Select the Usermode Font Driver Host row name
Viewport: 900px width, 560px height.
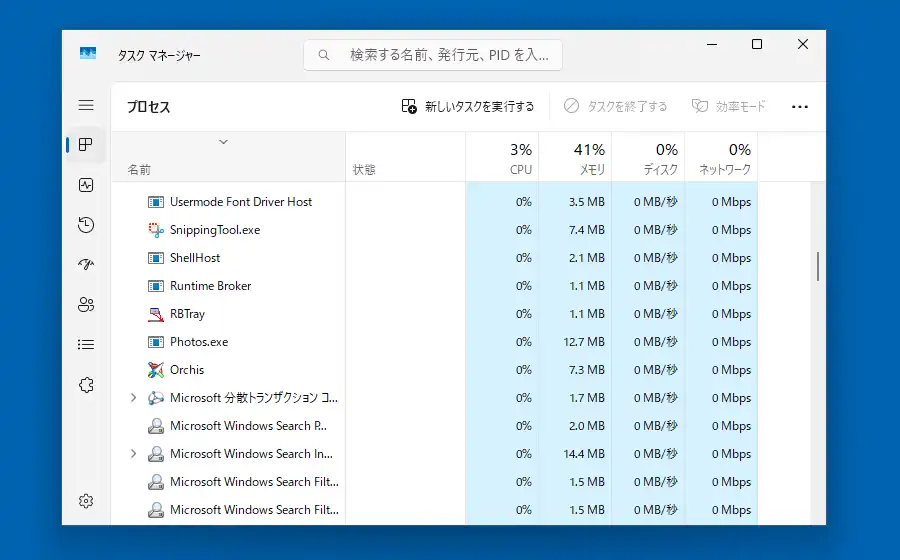click(x=241, y=202)
